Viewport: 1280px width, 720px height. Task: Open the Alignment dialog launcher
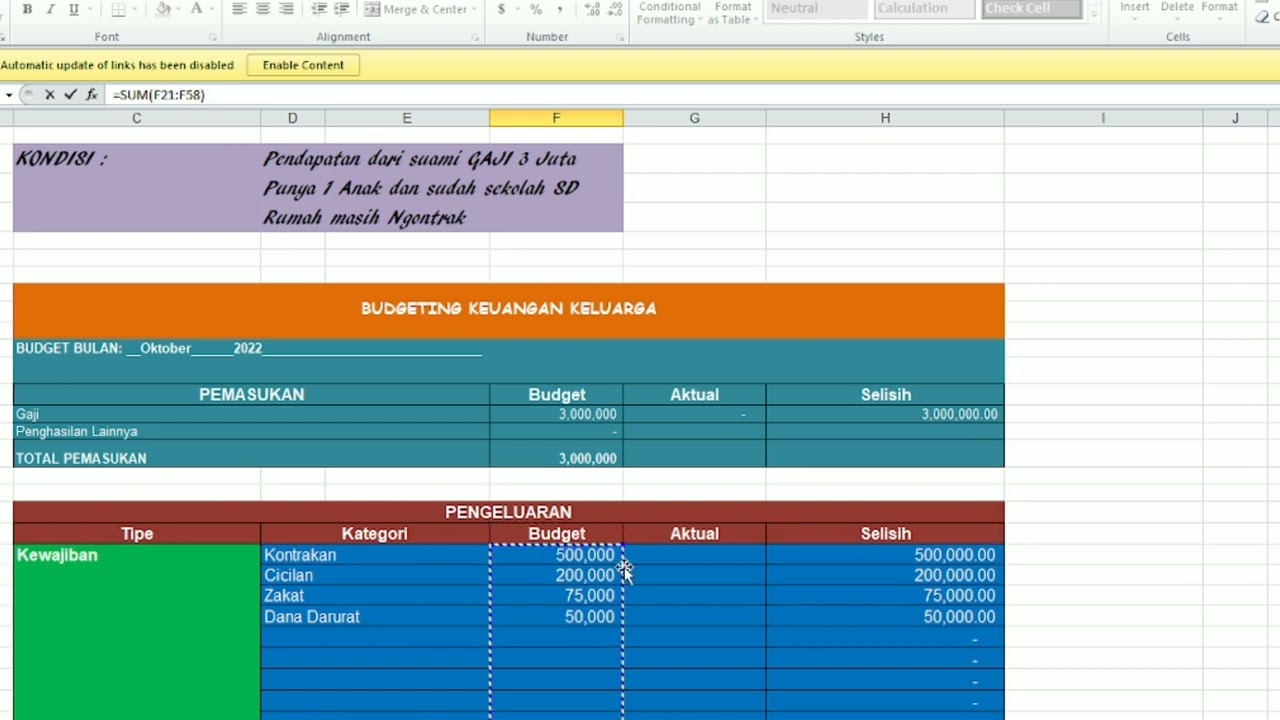click(475, 37)
